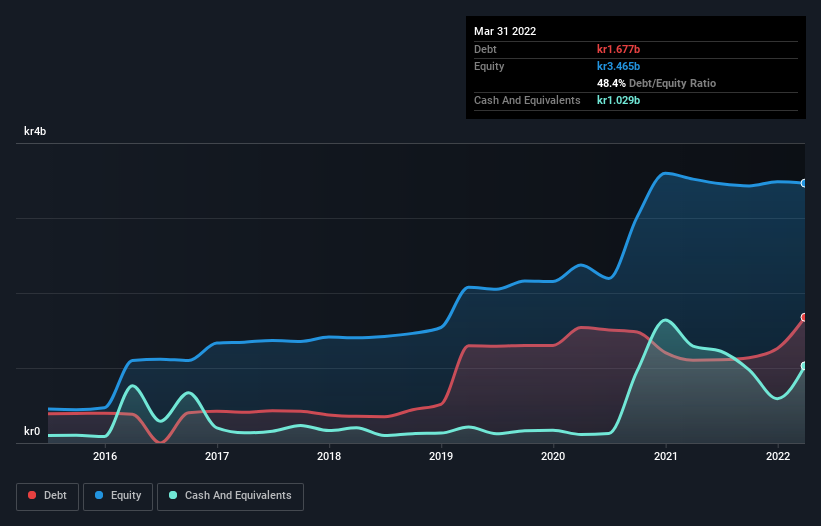Click the 2019 x-axis label

[441, 456]
